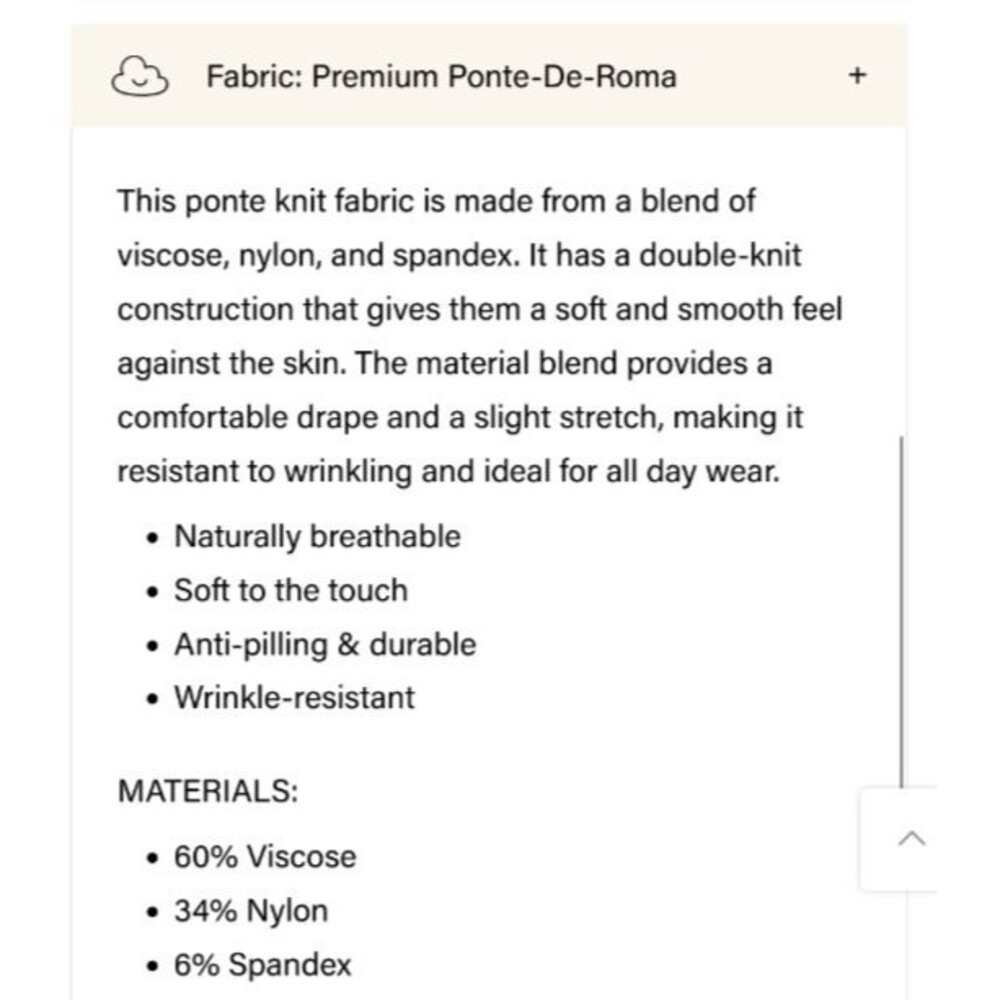Expand the Fabric section with plus icon
This screenshot has width=1000, height=1000.
pyautogui.click(x=857, y=75)
